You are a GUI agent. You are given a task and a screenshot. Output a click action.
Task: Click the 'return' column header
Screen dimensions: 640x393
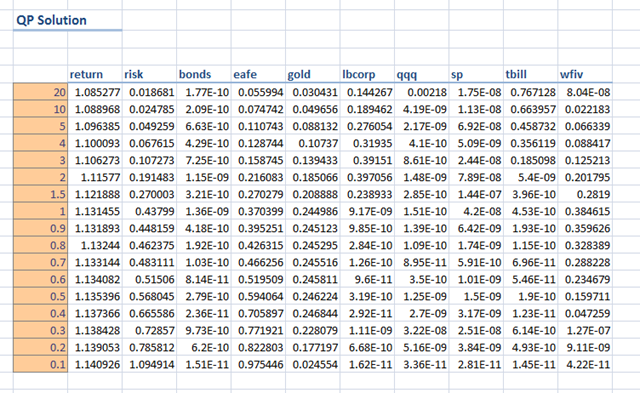[x=95, y=74]
